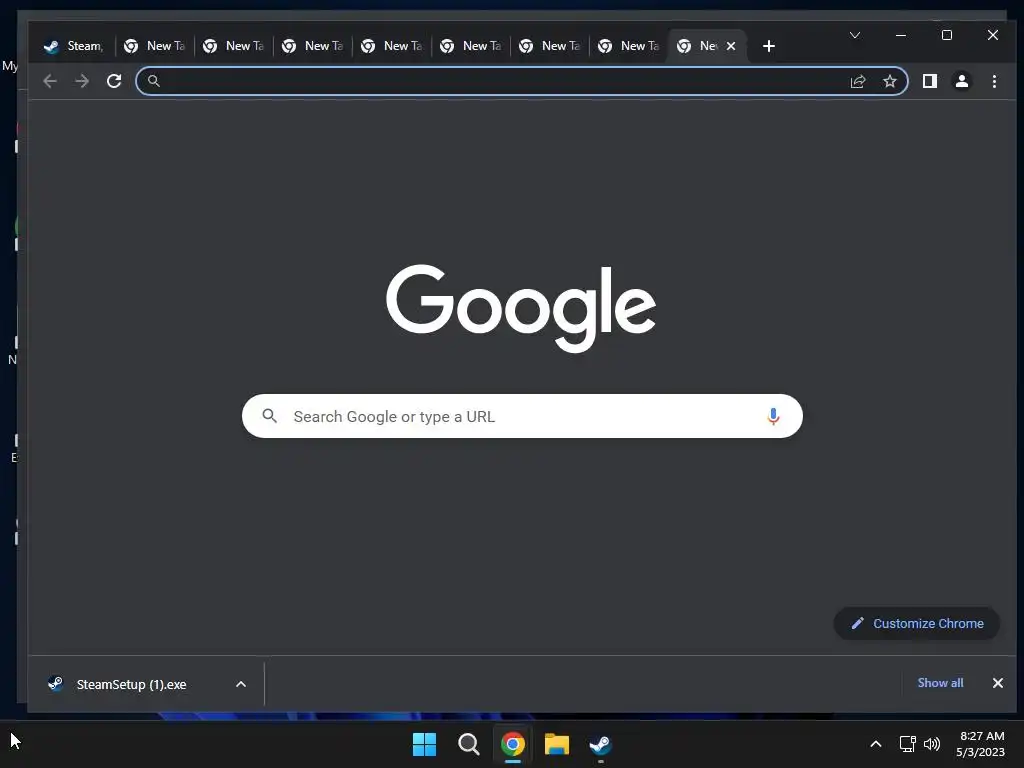Open the clock showing 8:27 AM
Viewport: 1024px width, 768px height.
click(x=980, y=744)
